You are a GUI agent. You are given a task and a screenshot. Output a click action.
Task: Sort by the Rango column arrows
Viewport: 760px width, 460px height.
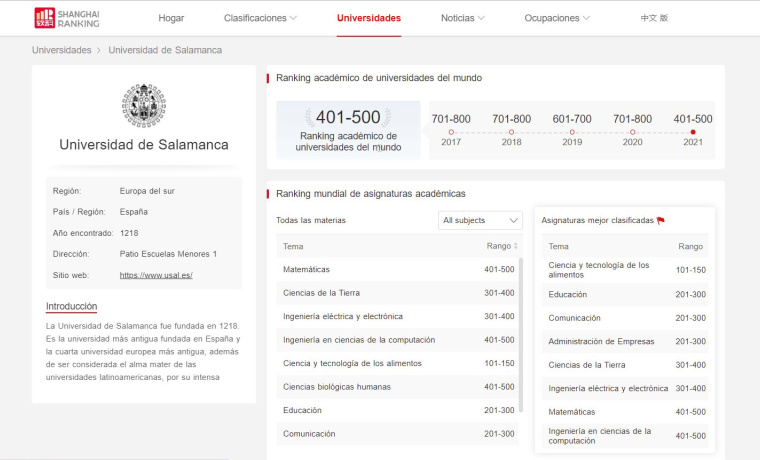click(x=516, y=246)
